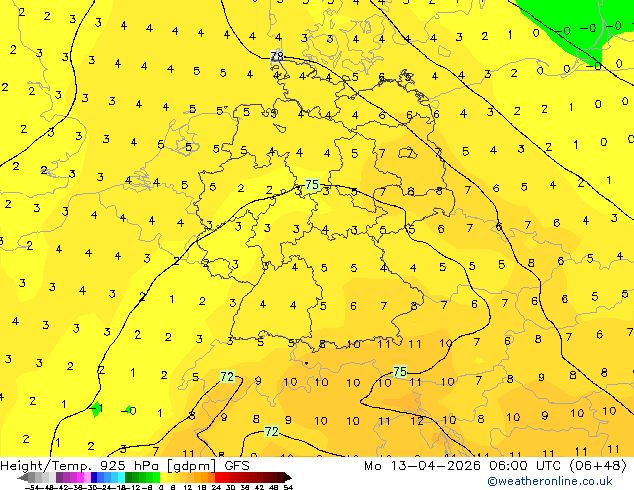
Task: Select the bright red segment of the color scale
Action: 218,478
